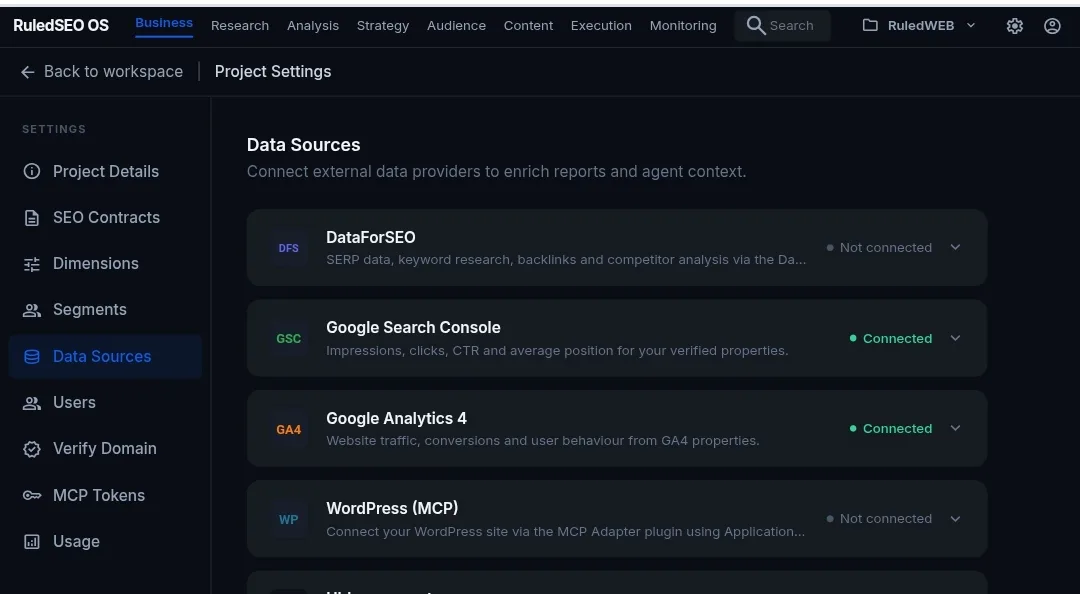Viewport: 1080px width, 594px height.
Task: Expand the Google Analytics 4 chevron
Action: pos(955,428)
